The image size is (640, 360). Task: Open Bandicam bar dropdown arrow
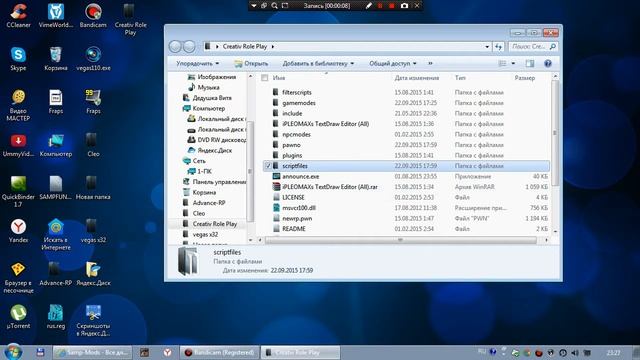coord(253,6)
